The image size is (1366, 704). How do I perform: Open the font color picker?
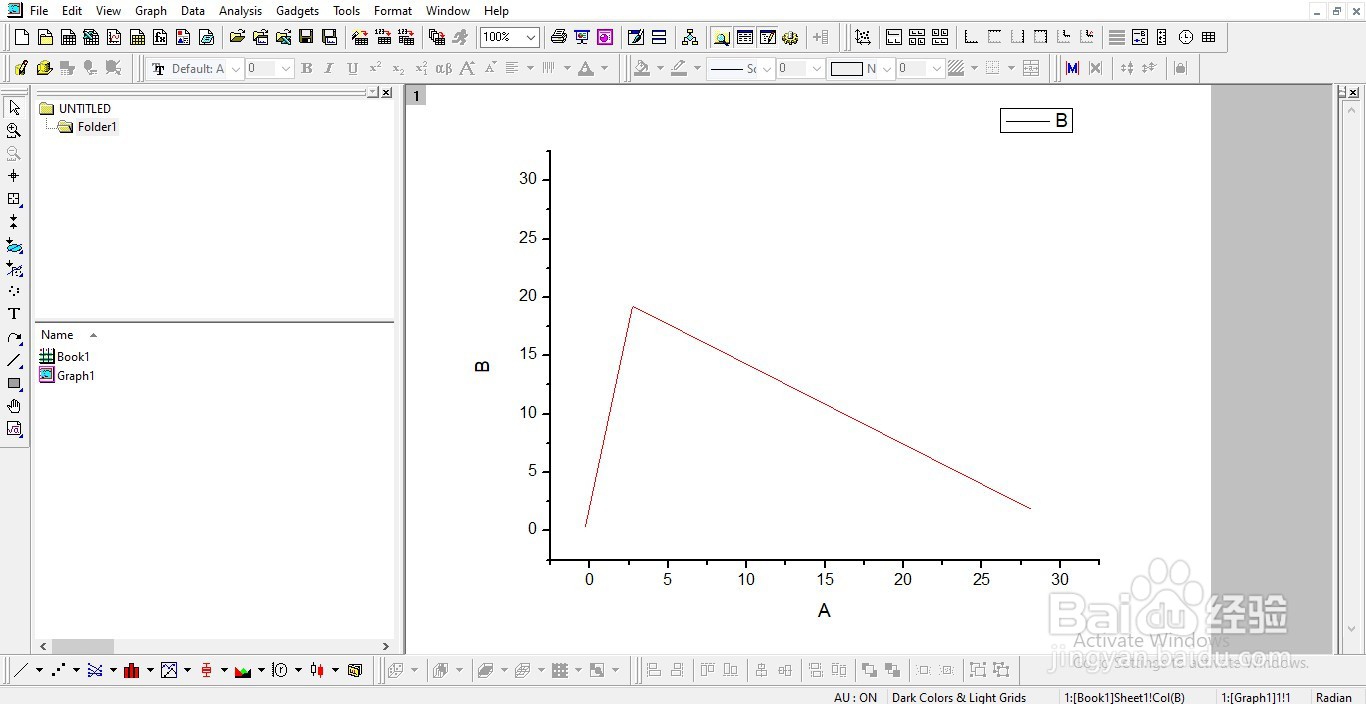click(x=586, y=68)
